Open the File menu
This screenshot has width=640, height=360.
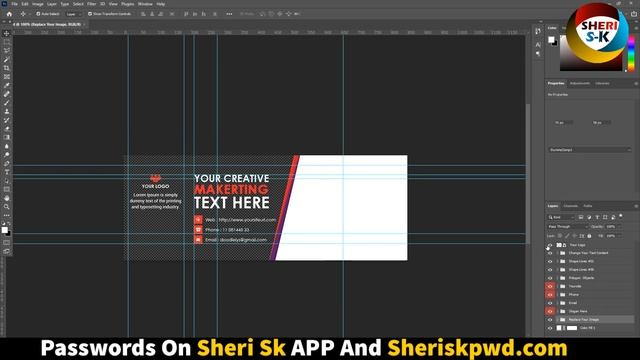pos(14,4)
